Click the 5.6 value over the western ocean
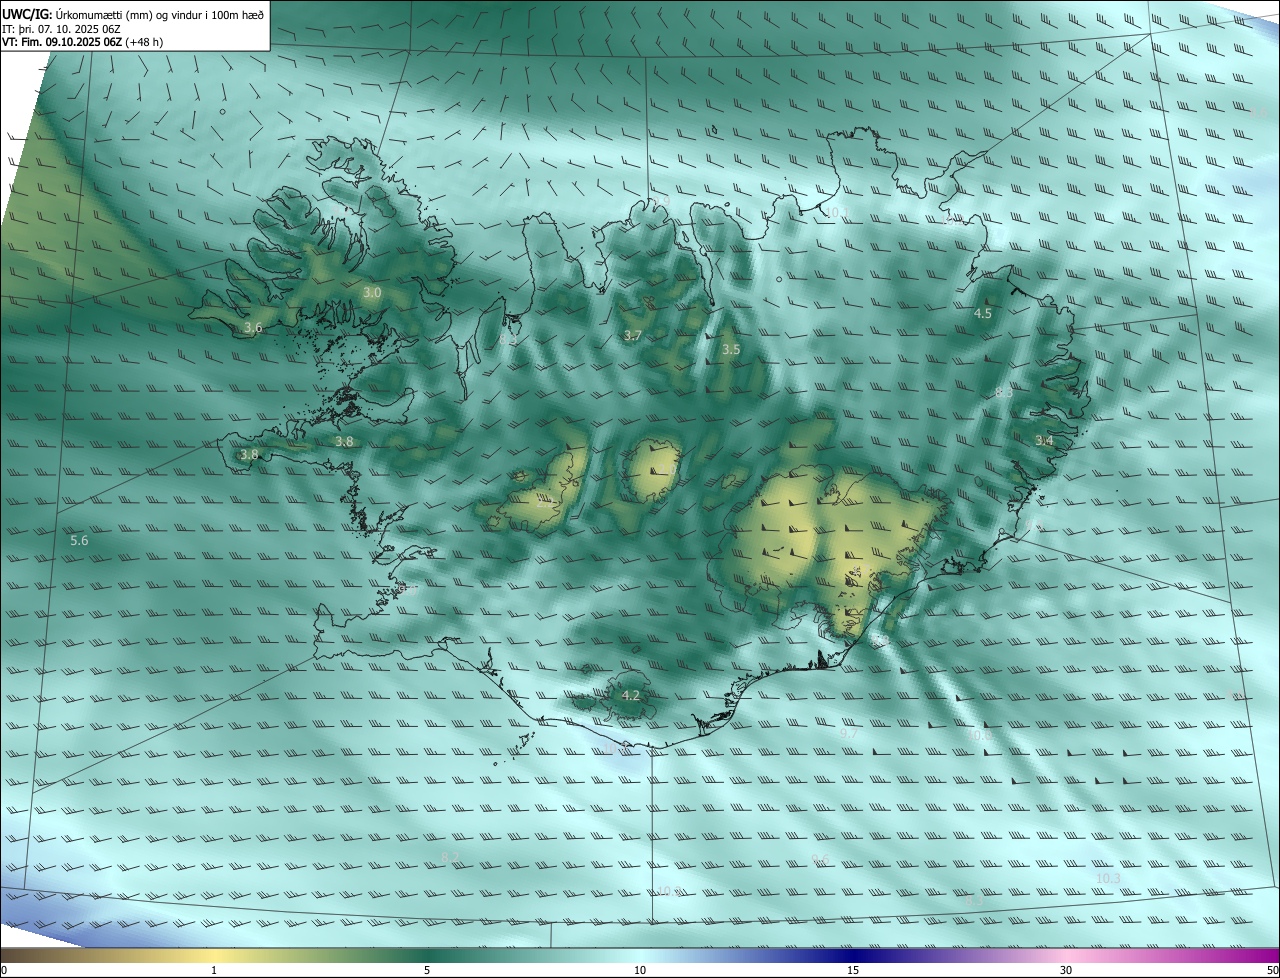 point(79,540)
